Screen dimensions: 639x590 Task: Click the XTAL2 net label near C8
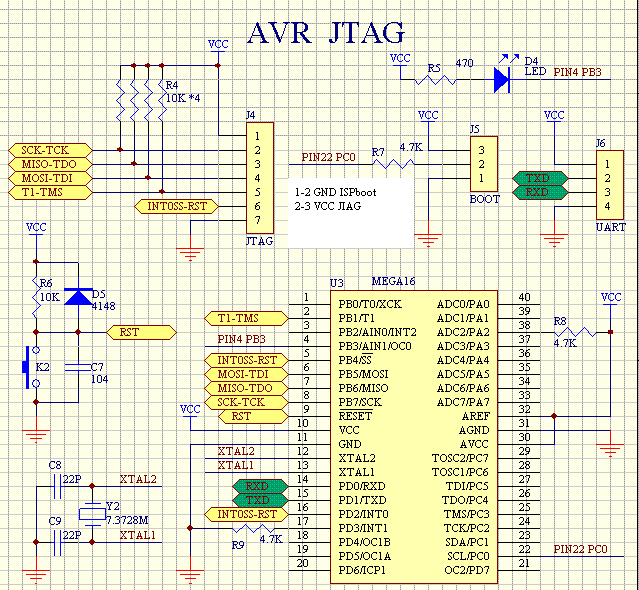click(138, 479)
